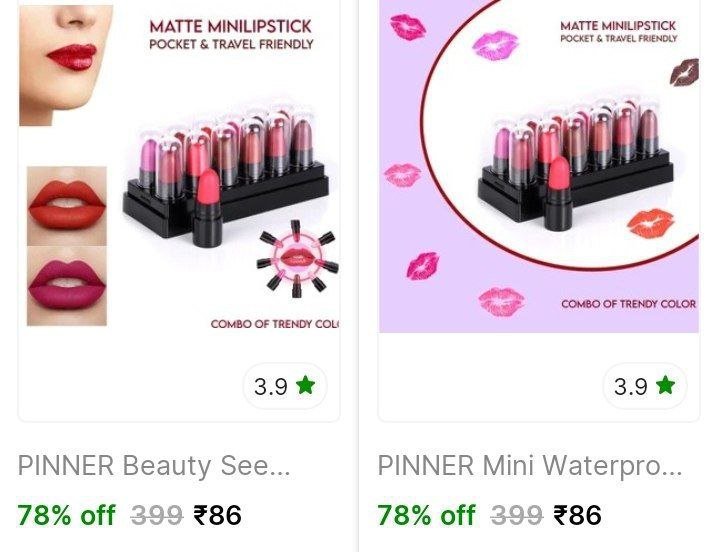Click circular lipstick ring icon on left image

click(297, 259)
